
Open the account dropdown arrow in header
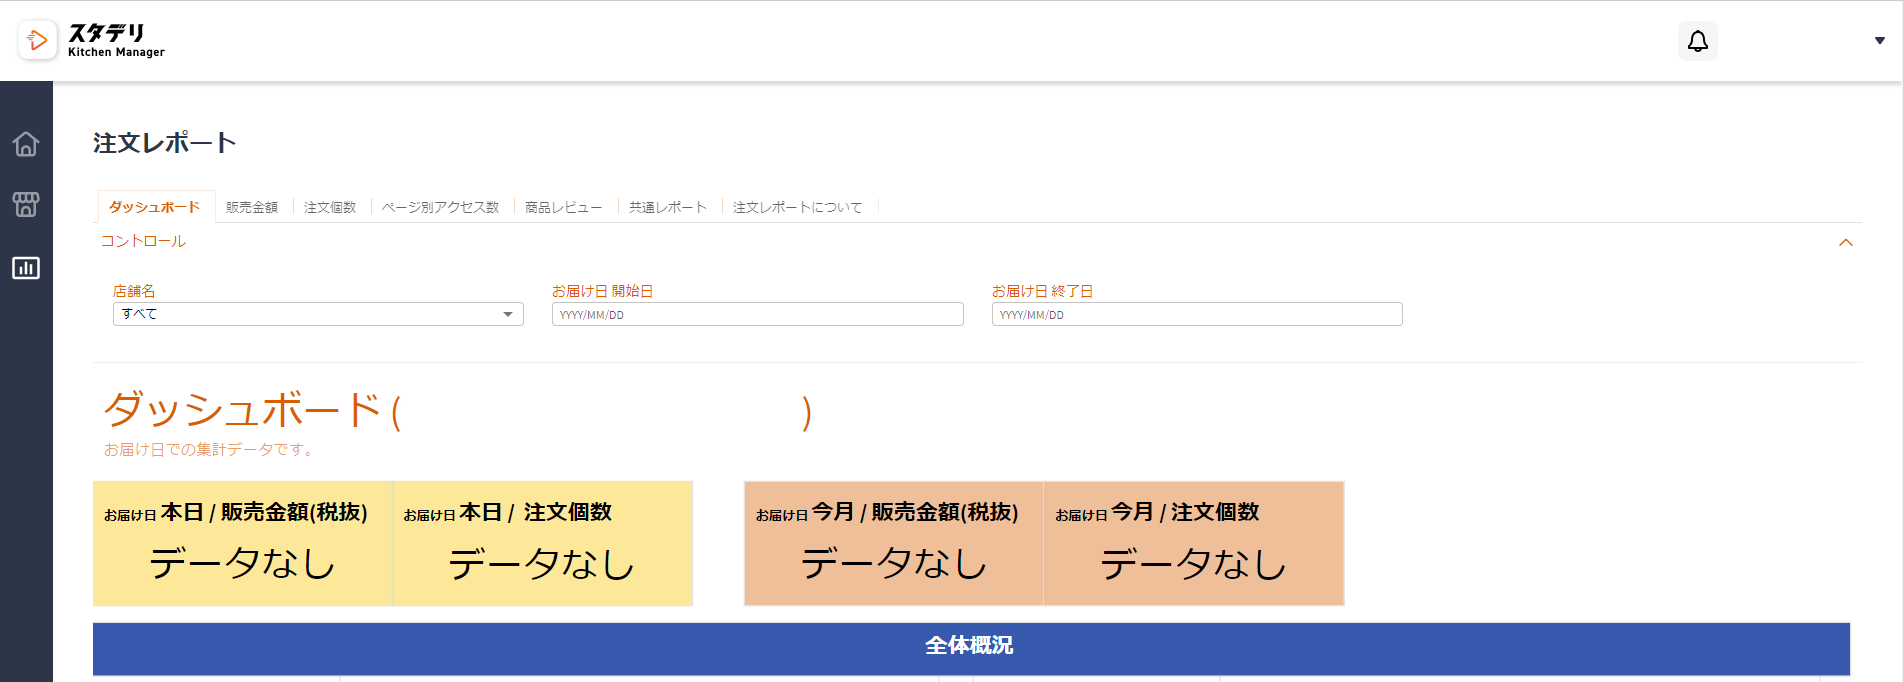click(x=1879, y=41)
